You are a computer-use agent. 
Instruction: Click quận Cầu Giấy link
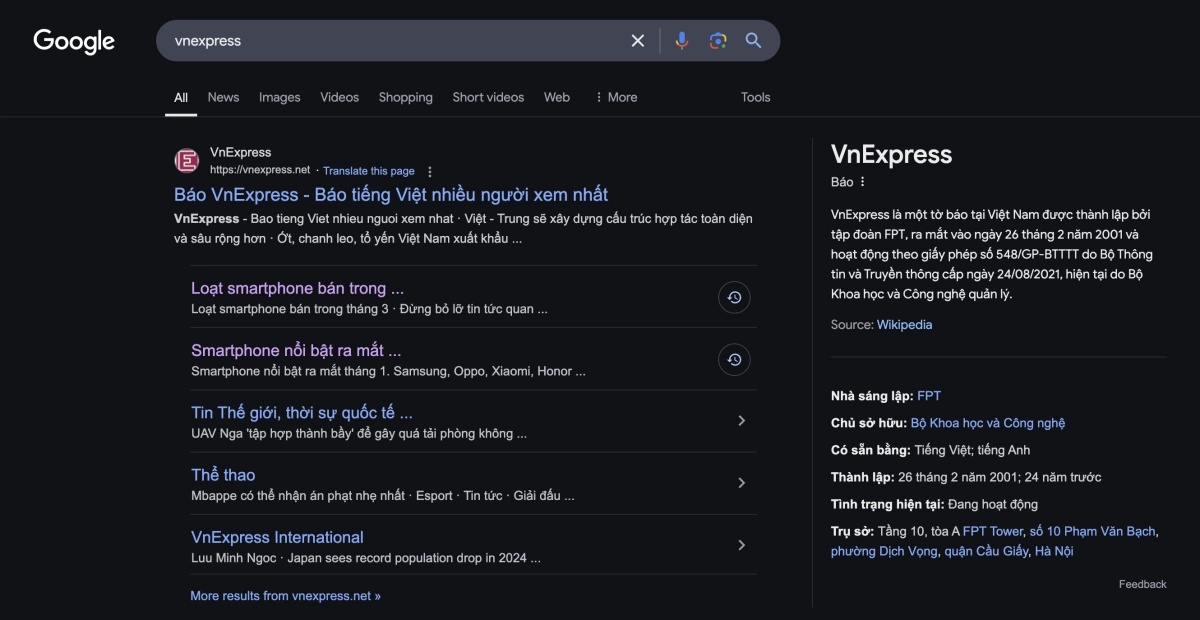point(986,551)
